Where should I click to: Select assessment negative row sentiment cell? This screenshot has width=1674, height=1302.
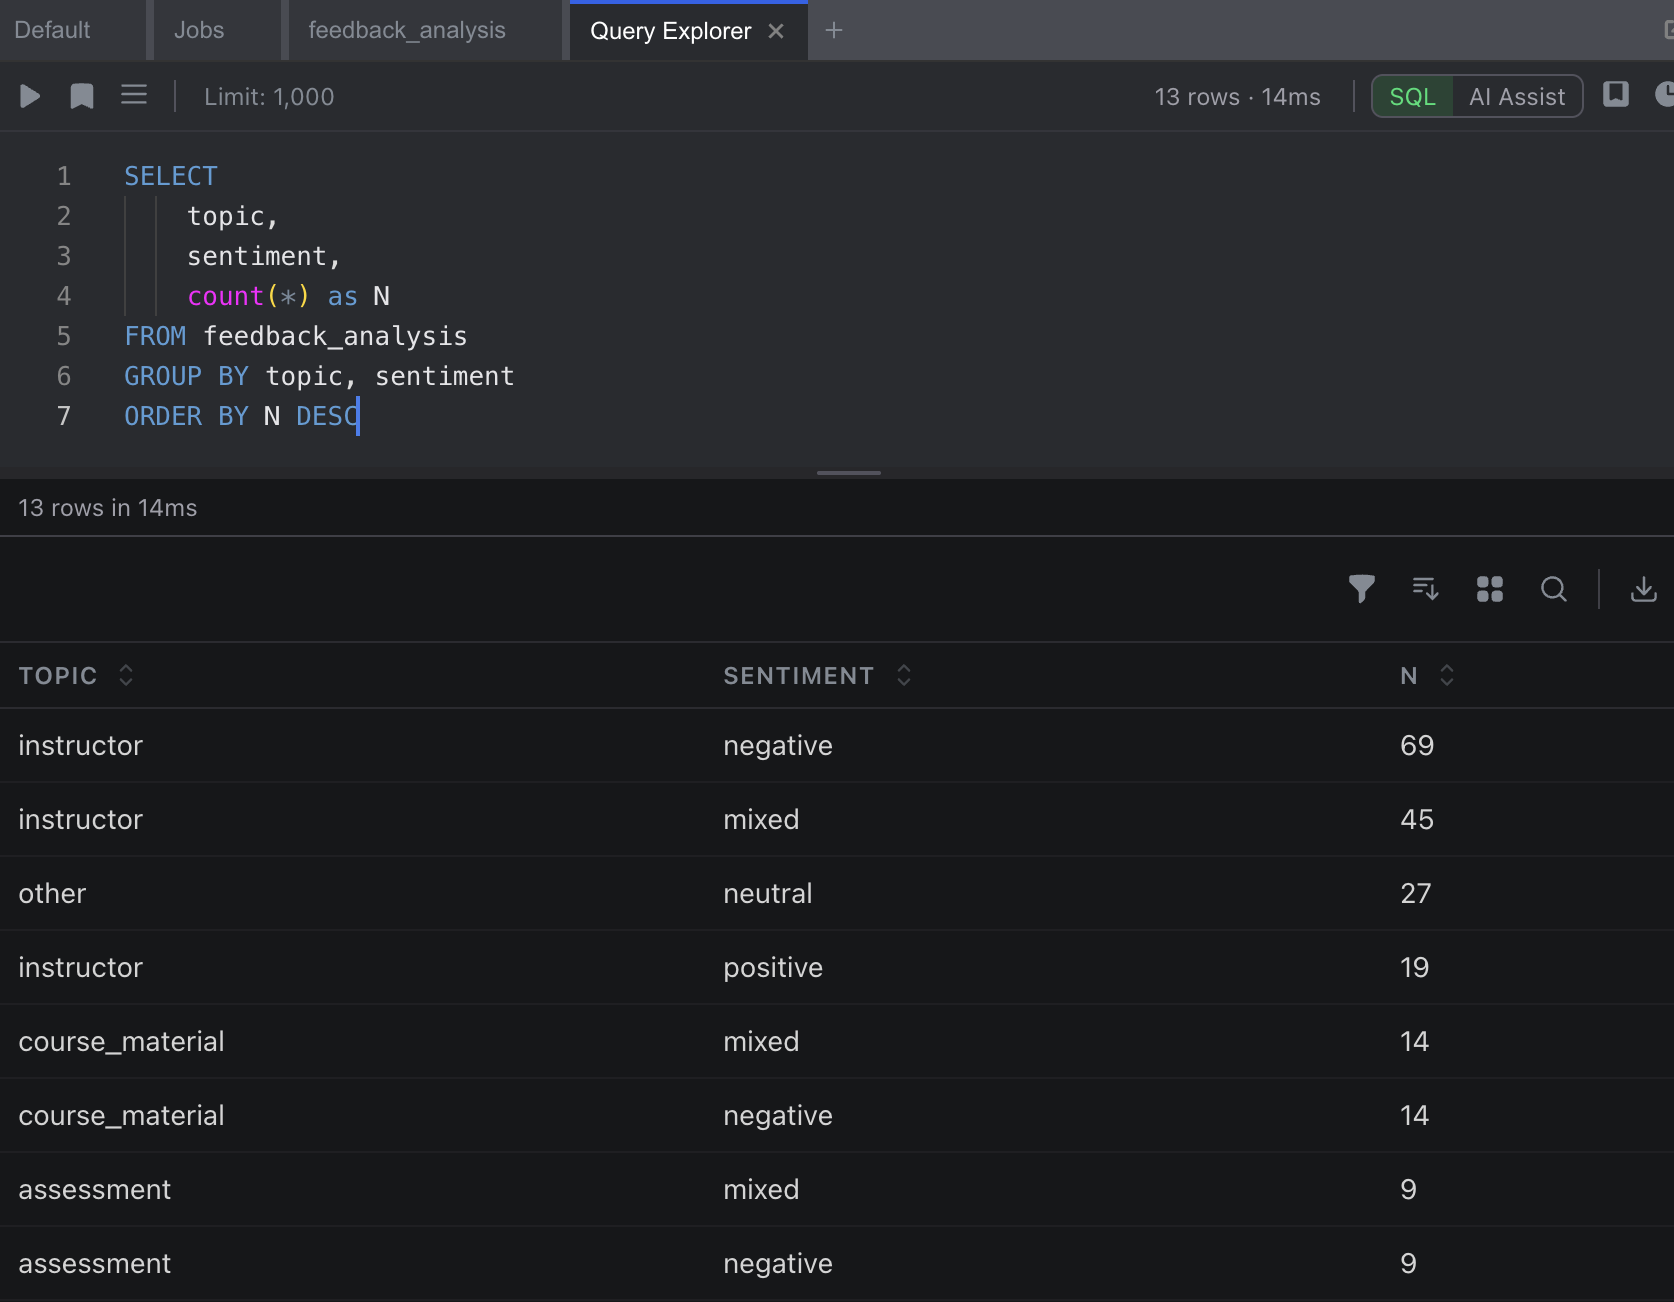click(778, 1264)
